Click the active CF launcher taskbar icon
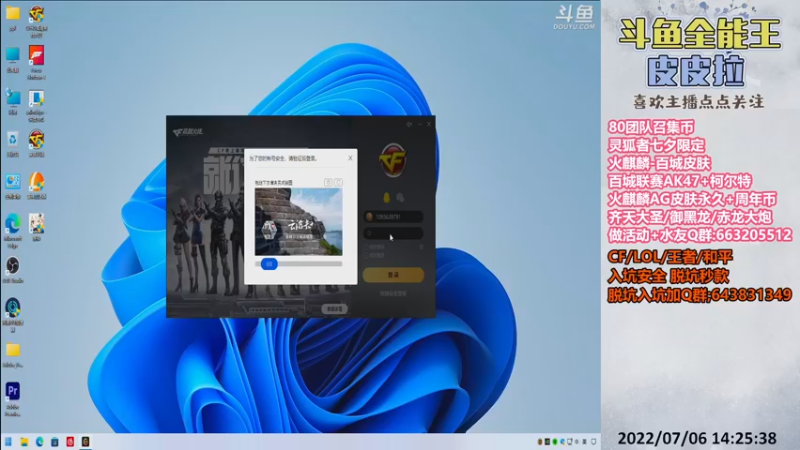The height and width of the screenshot is (450, 800). click(86, 441)
